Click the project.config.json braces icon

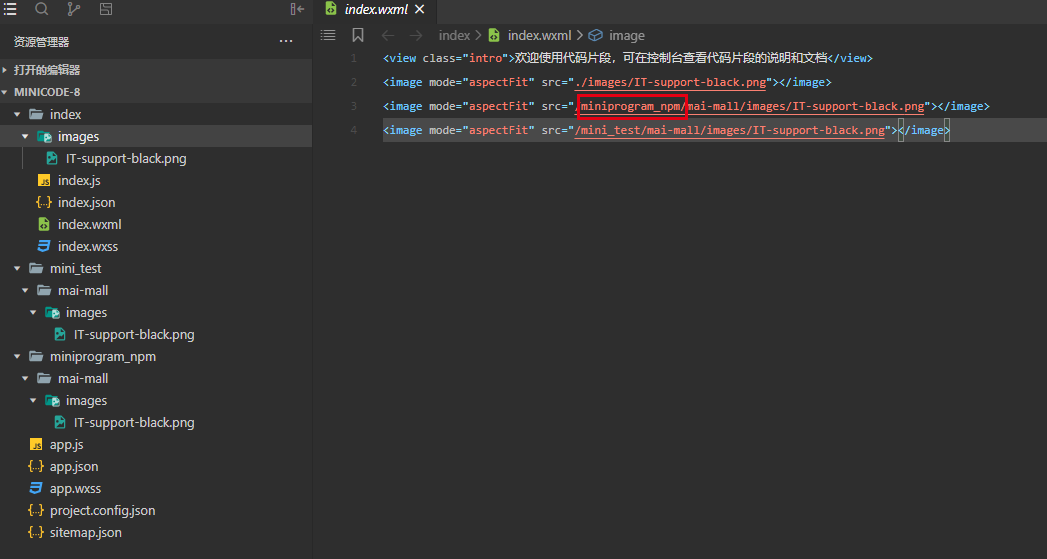(36, 511)
